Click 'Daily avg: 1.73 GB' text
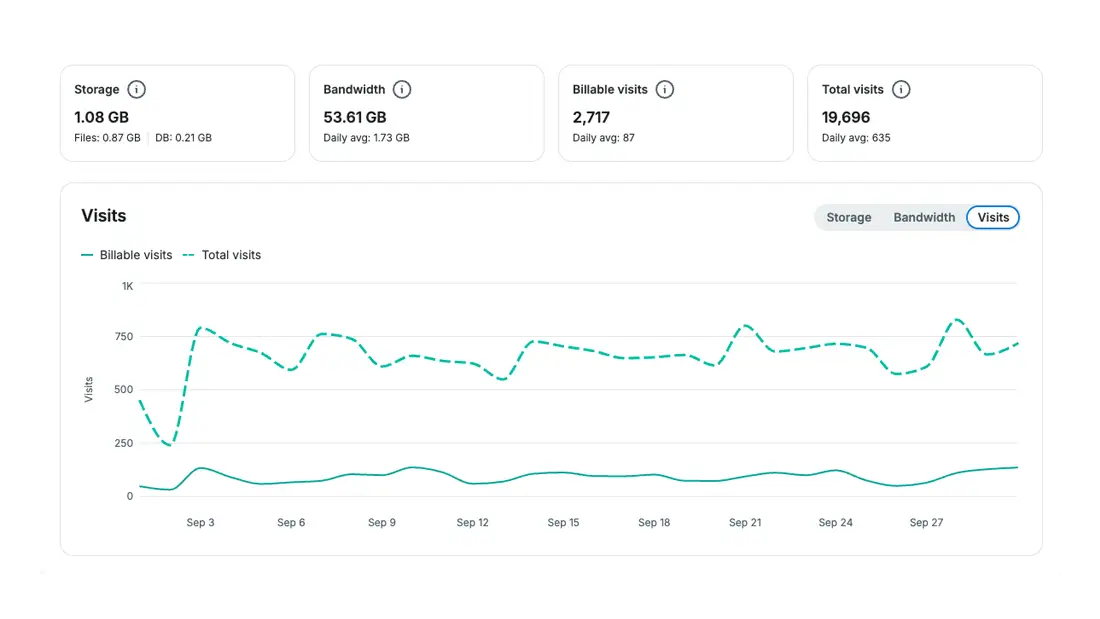 click(366, 138)
